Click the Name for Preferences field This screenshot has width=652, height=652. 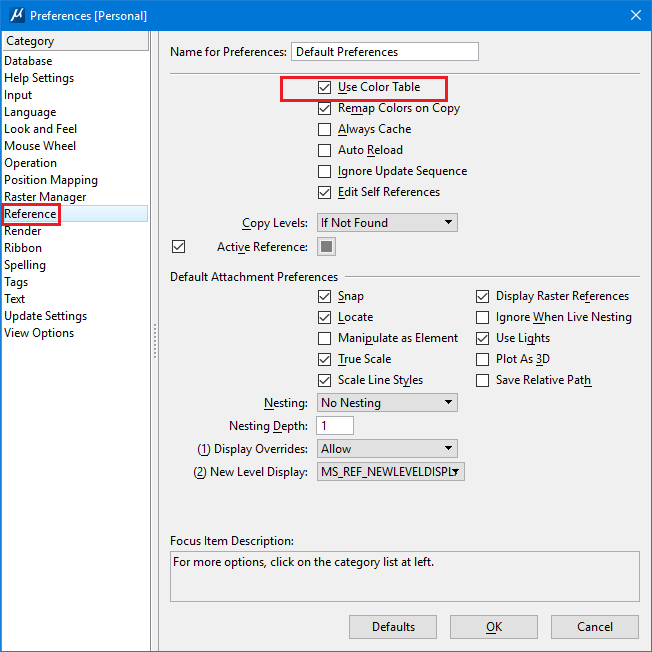tap(385, 52)
